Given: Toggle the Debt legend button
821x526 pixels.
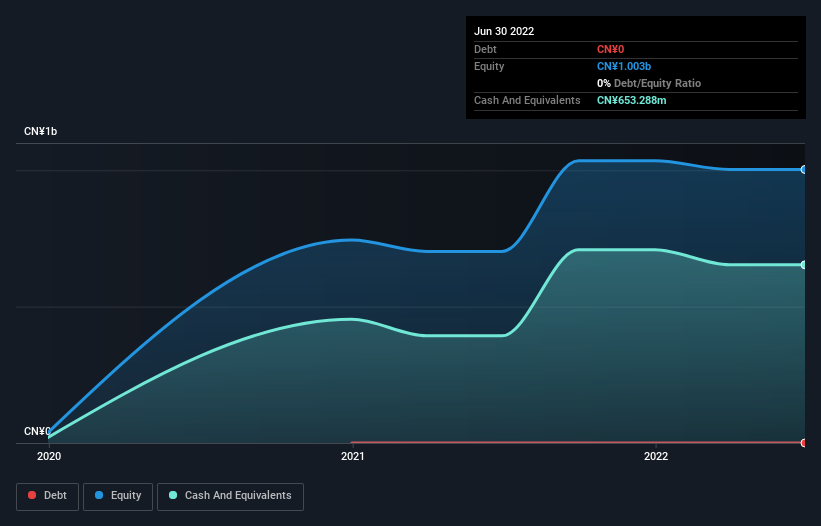Looking at the screenshot, I should click(x=48, y=496).
